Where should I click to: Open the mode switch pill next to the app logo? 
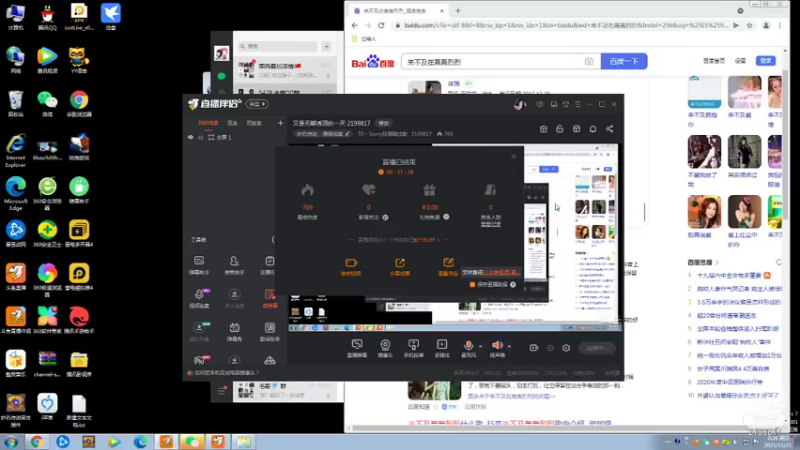coord(257,104)
